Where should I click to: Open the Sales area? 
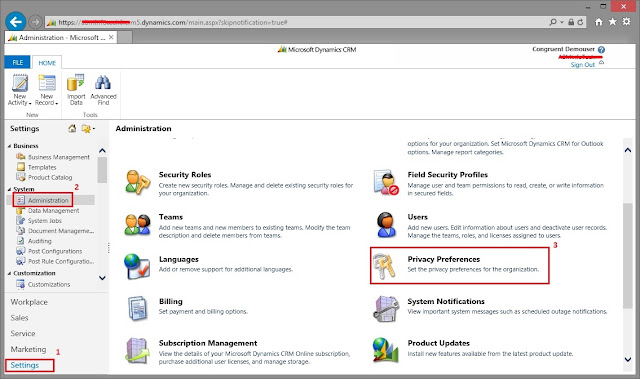pos(19,318)
